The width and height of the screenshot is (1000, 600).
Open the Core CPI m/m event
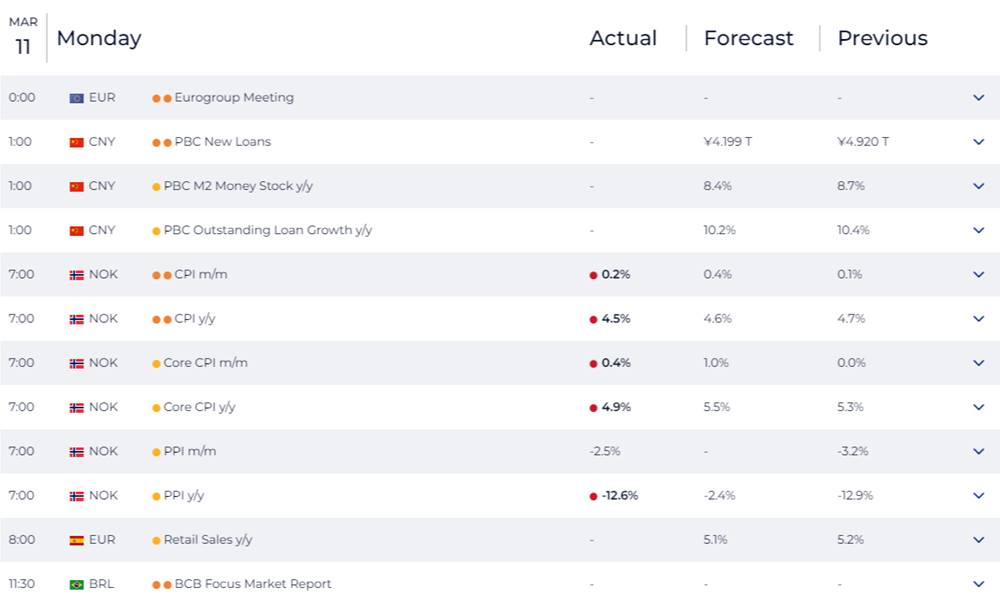(205, 363)
